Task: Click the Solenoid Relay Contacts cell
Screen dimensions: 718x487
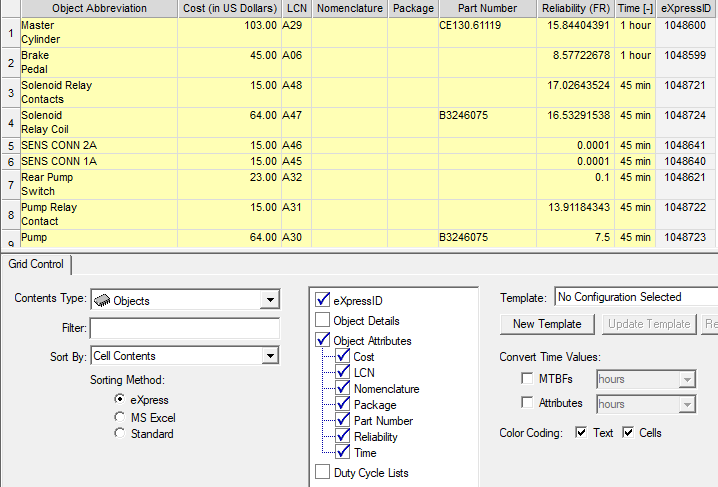Action: coord(99,92)
